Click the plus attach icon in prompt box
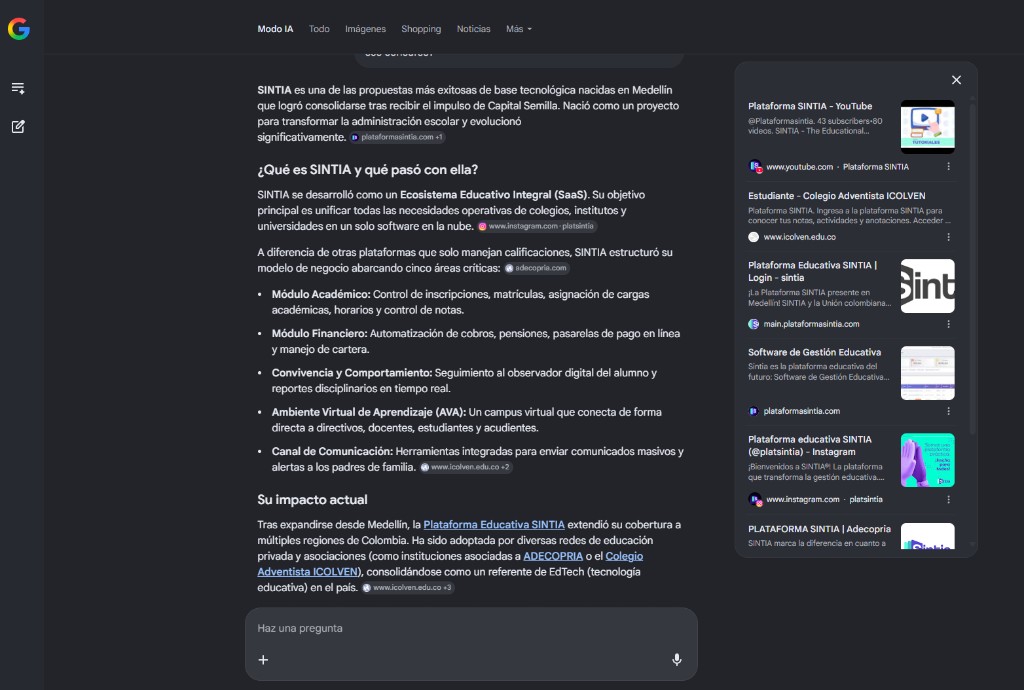Screen dimensions: 1024x690 263,660
